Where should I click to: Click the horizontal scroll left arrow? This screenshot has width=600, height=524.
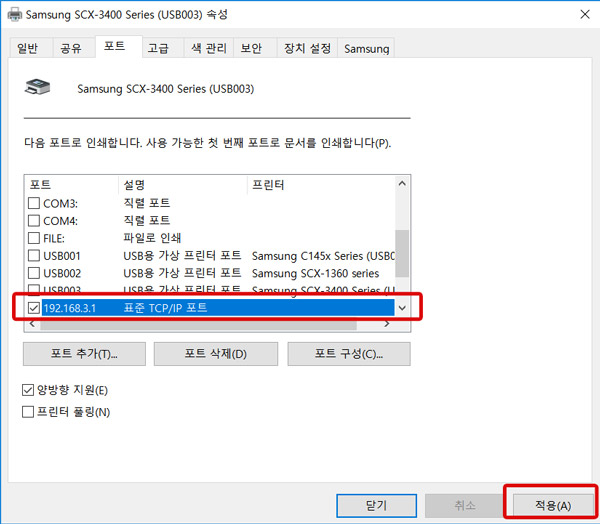pos(33,325)
